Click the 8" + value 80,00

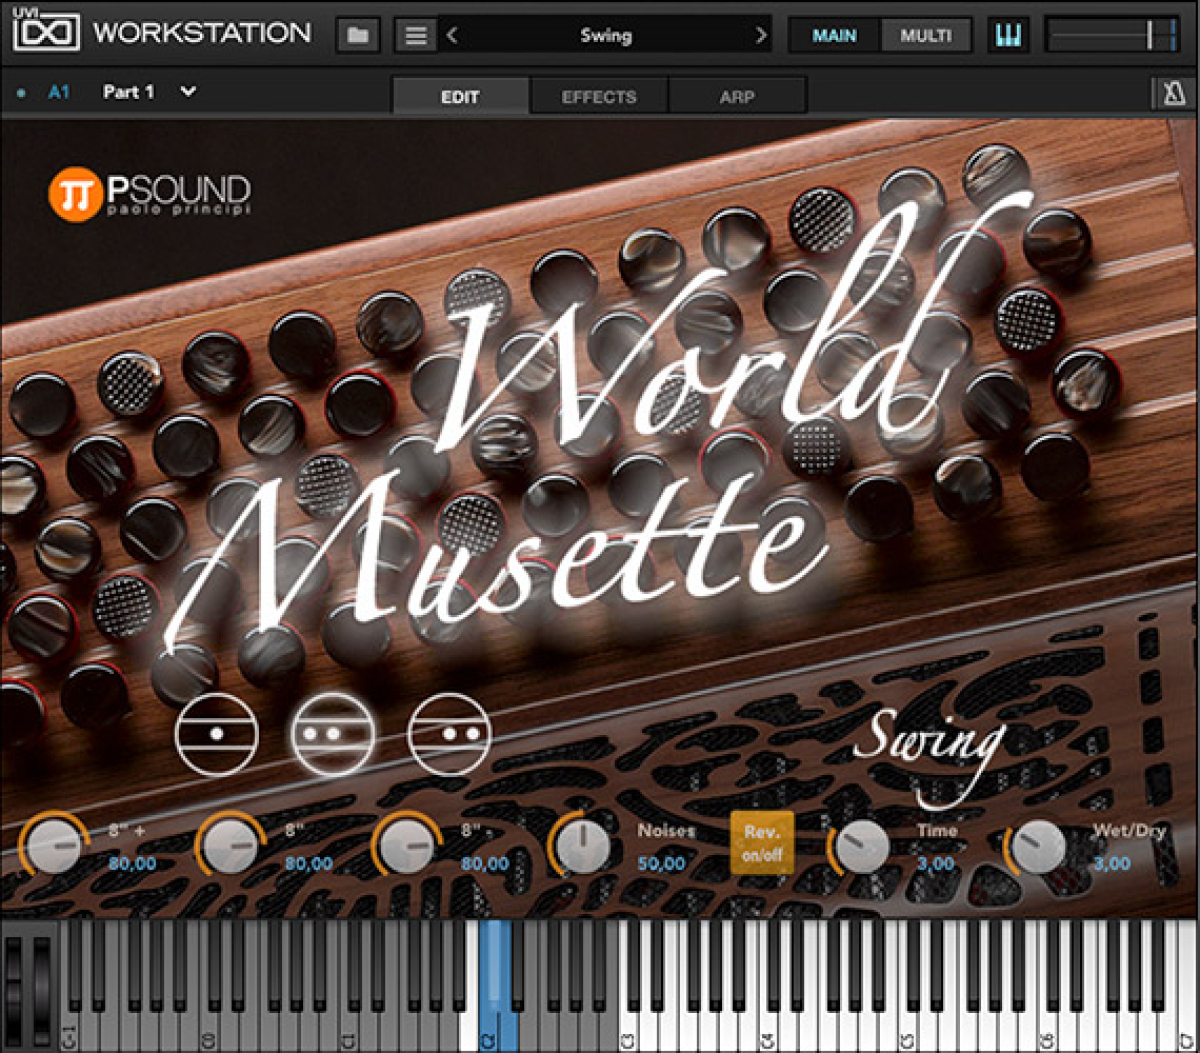tap(132, 863)
